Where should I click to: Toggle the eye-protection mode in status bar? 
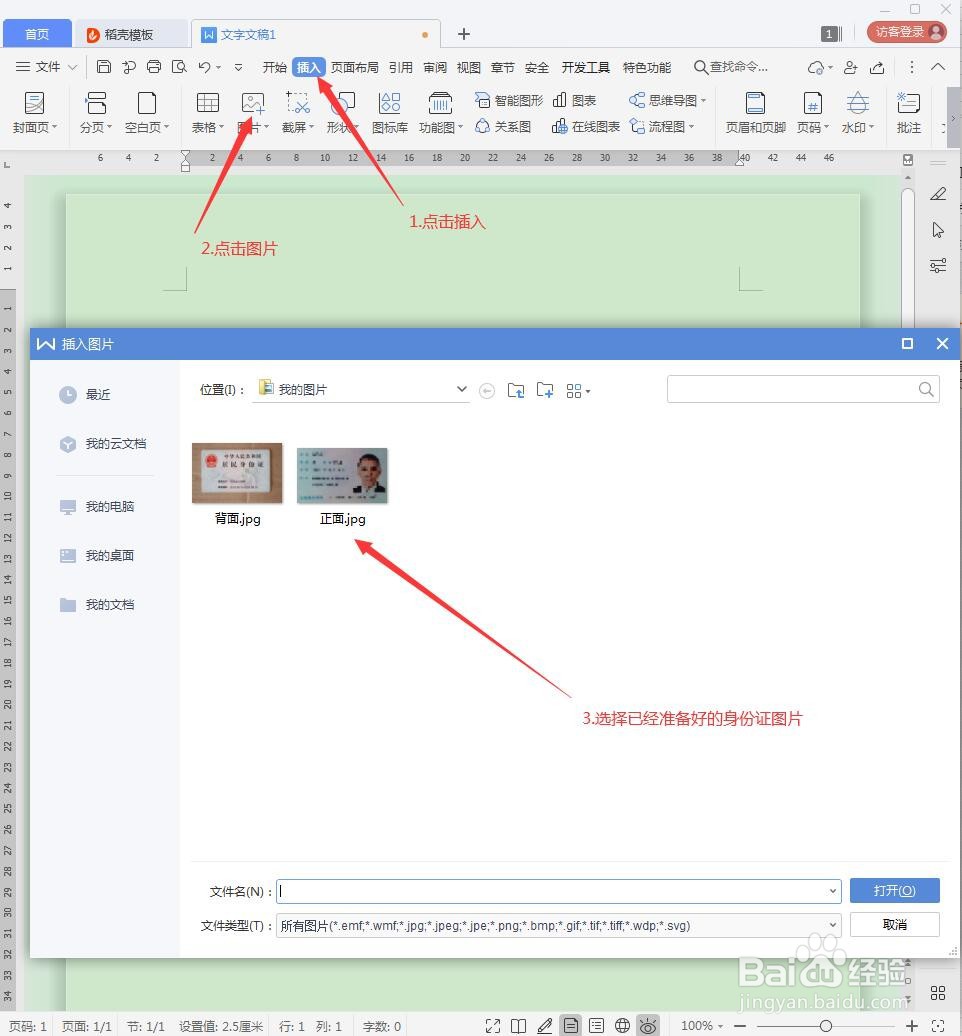tap(648, 1025)
